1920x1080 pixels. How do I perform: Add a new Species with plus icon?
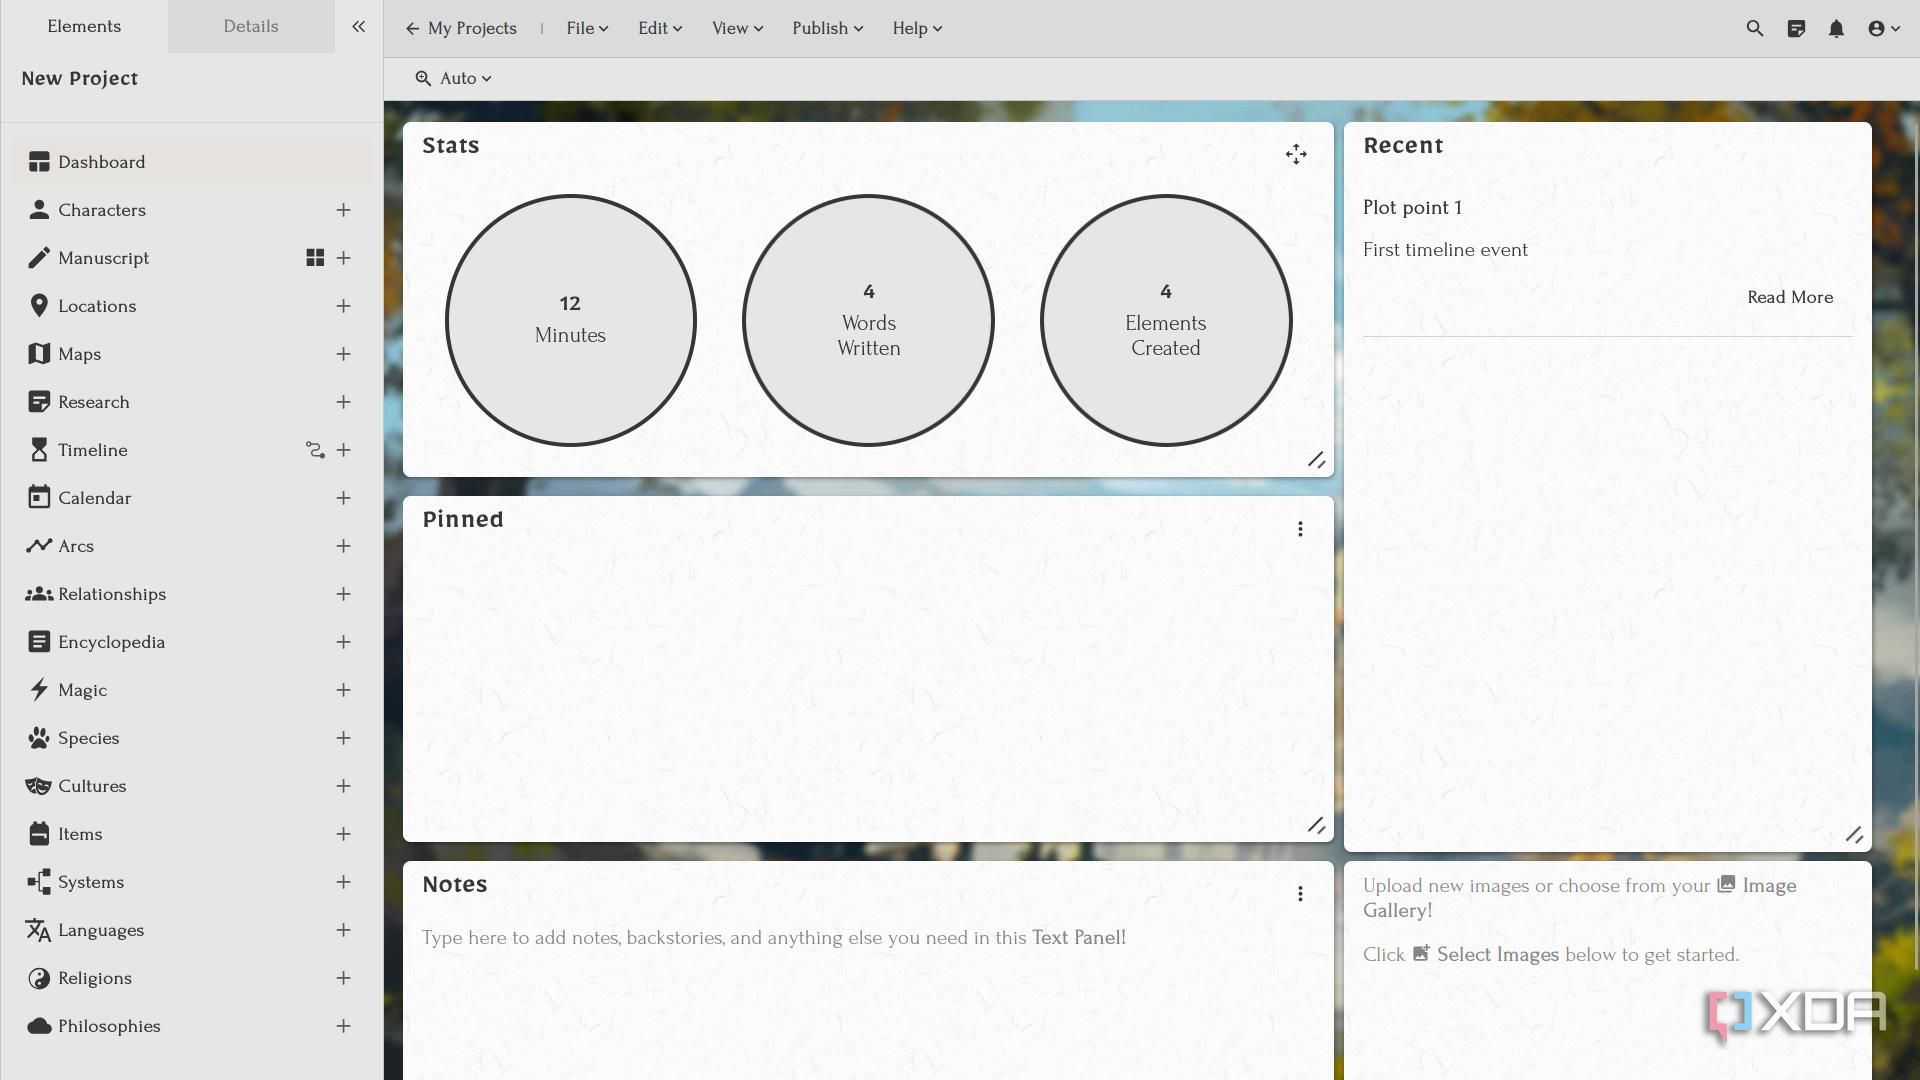(343, 738)
